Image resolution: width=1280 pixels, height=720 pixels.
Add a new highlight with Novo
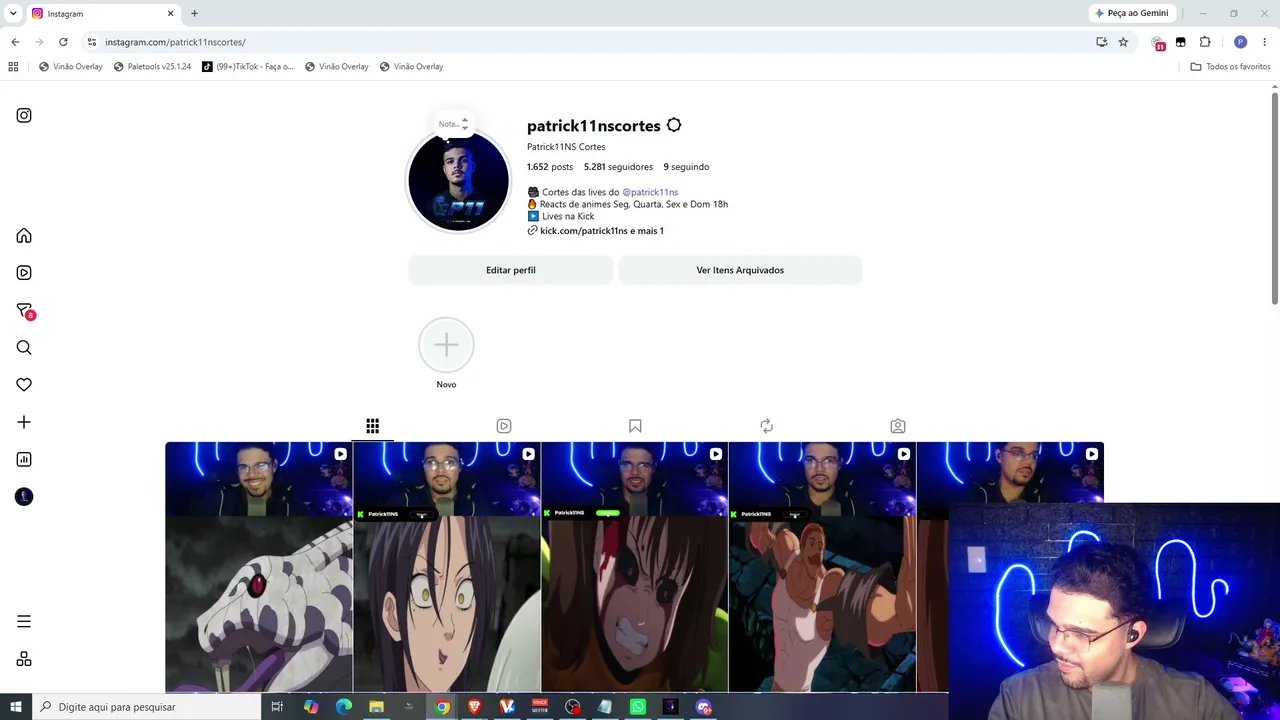pos(446,346)
